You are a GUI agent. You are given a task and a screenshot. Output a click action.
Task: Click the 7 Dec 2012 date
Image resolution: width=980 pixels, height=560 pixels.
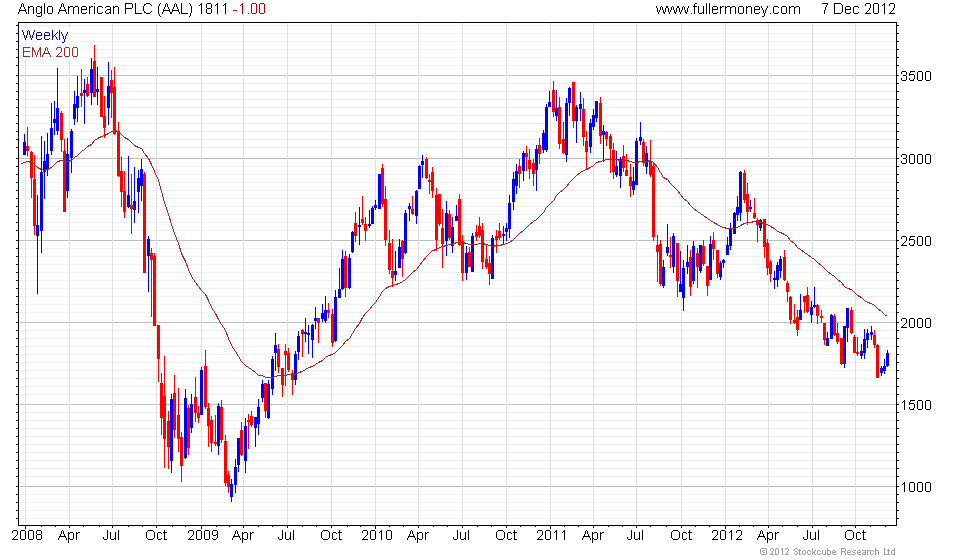tap(858, 9)
